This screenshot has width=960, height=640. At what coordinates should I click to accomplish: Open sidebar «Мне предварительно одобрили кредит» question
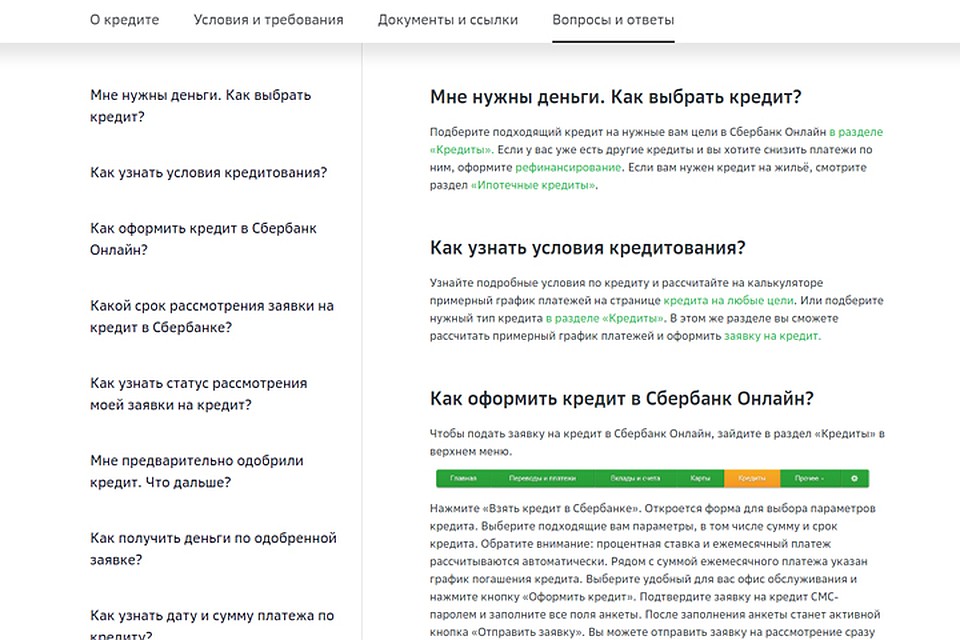[197, 471]
